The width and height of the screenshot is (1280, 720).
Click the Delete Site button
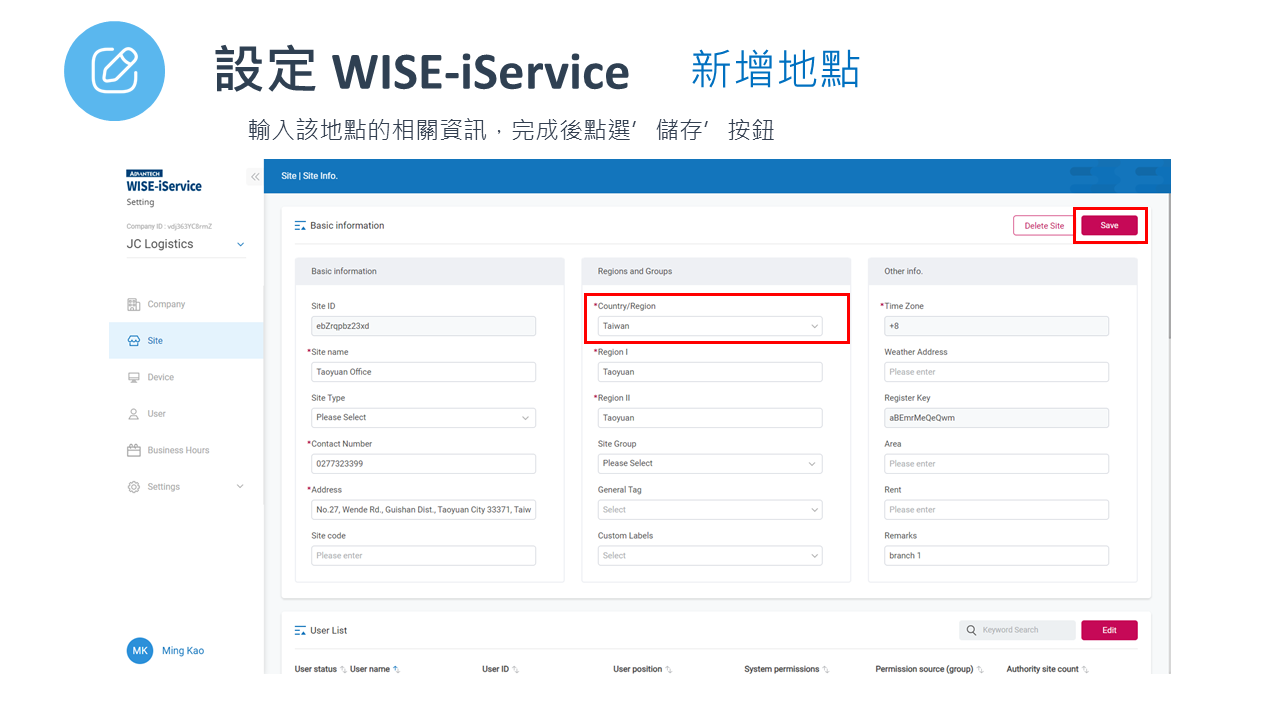pyautogui.click(x=1043, y=226)
